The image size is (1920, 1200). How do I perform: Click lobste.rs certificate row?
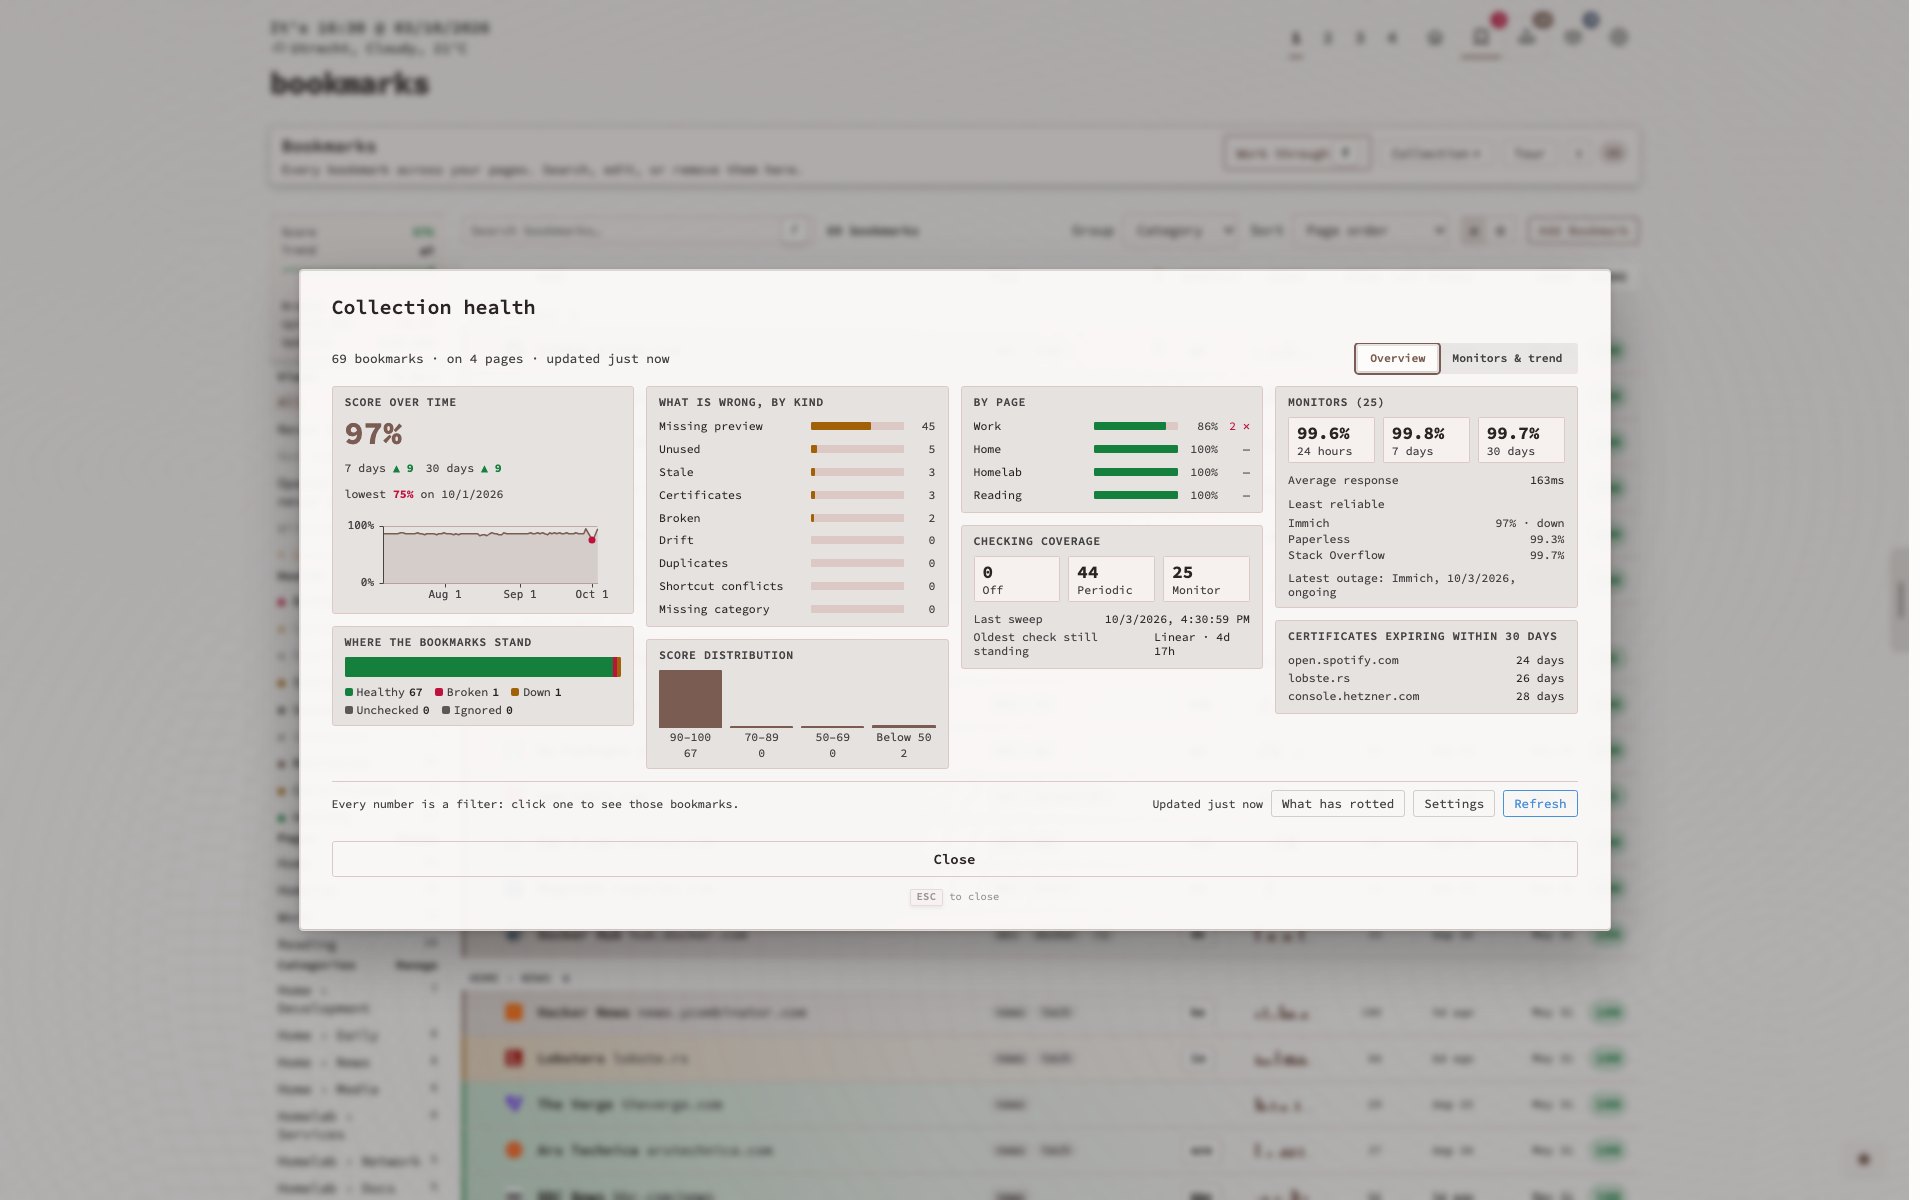[x=1425, y=678]
